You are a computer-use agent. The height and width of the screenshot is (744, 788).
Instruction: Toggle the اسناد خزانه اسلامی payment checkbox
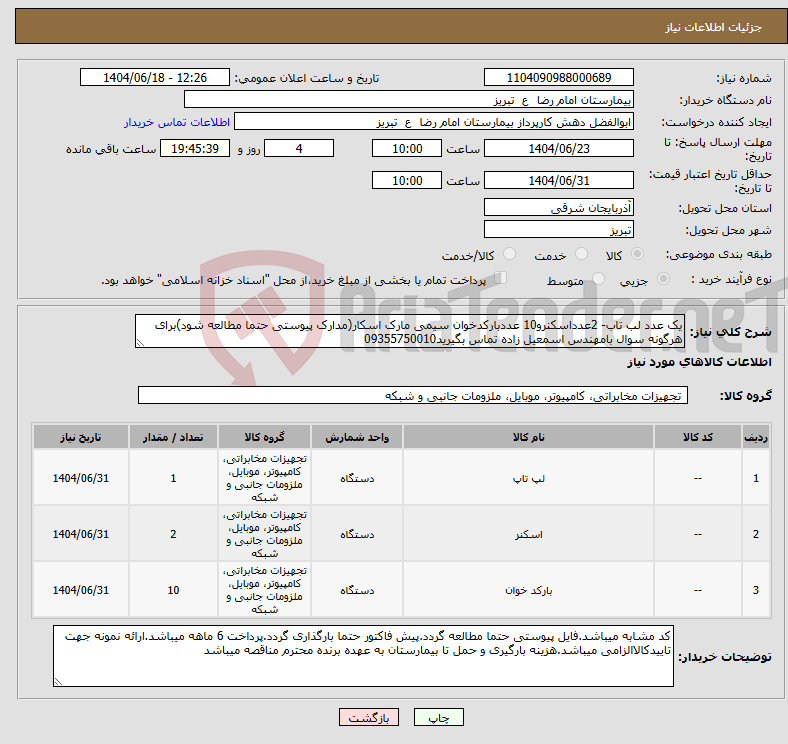point(501,279)
